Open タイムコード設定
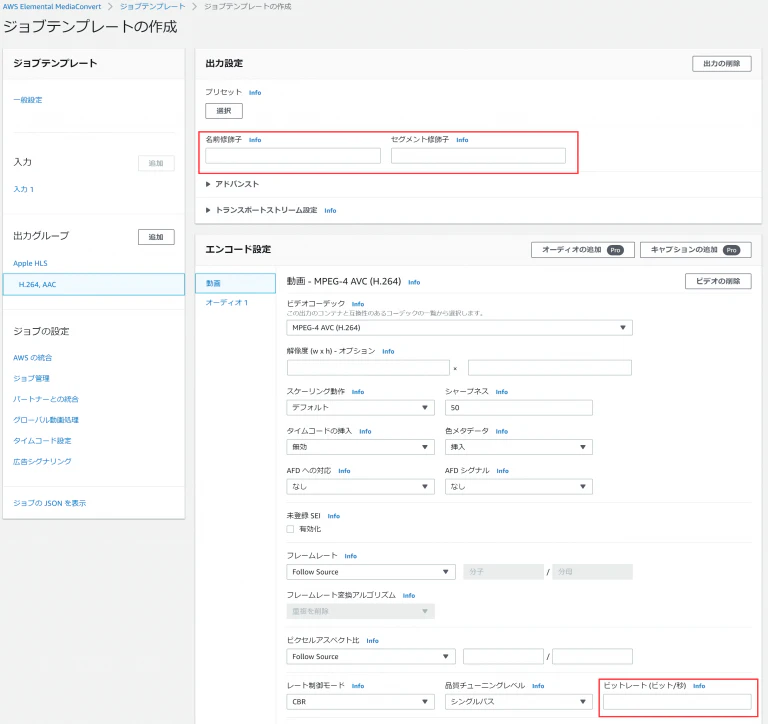The image size is (768, 724). [x=42, y=441]
